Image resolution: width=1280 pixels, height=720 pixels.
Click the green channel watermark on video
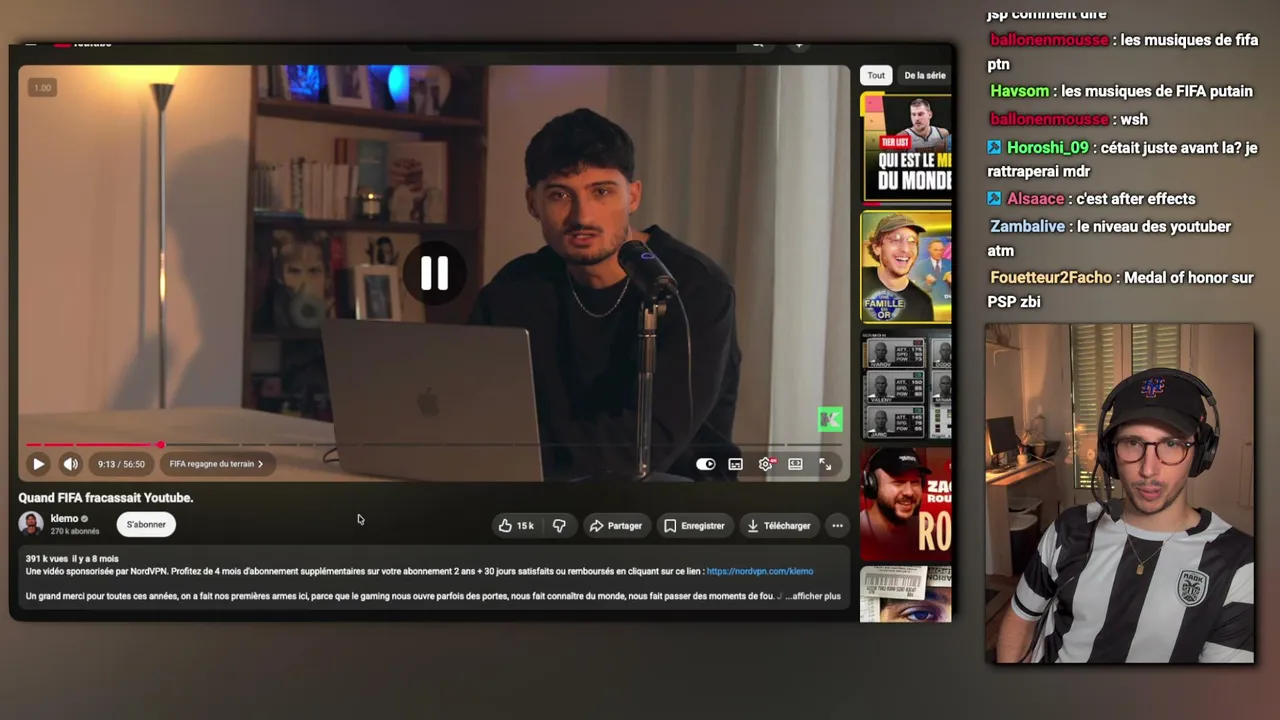tap(830, 420)
